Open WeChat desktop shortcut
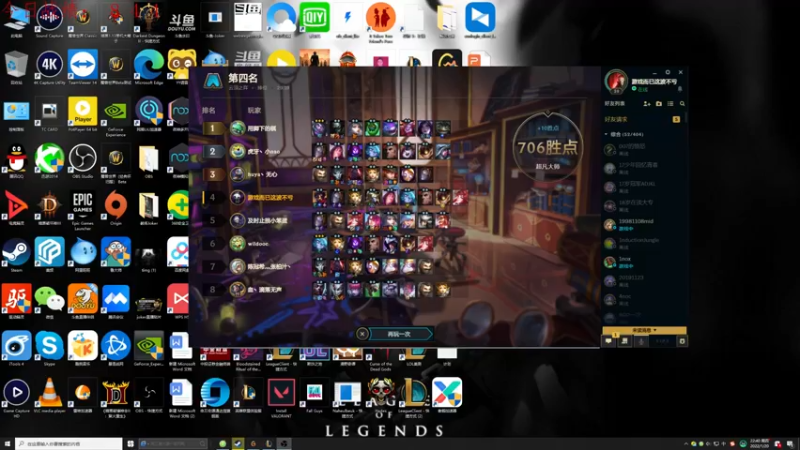The height and width of the screenshot is (450, 800). click(x=49, y=302)
